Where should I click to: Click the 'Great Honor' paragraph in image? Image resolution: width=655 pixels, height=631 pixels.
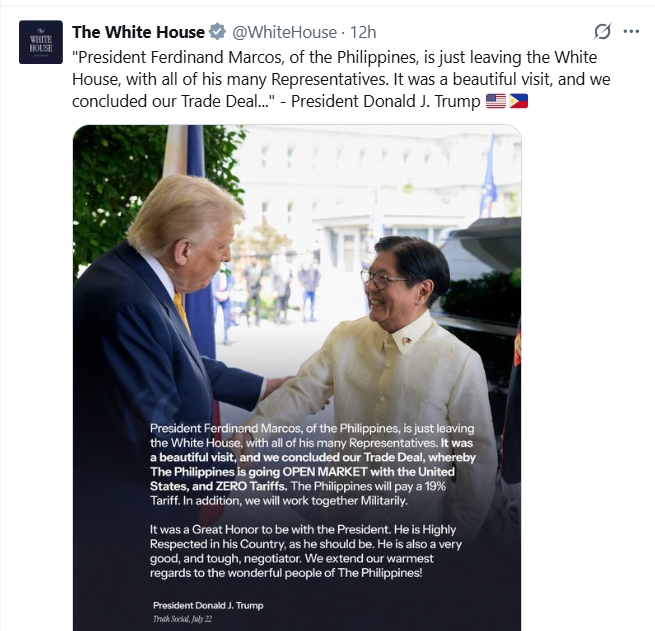click(x=306, y=551)
